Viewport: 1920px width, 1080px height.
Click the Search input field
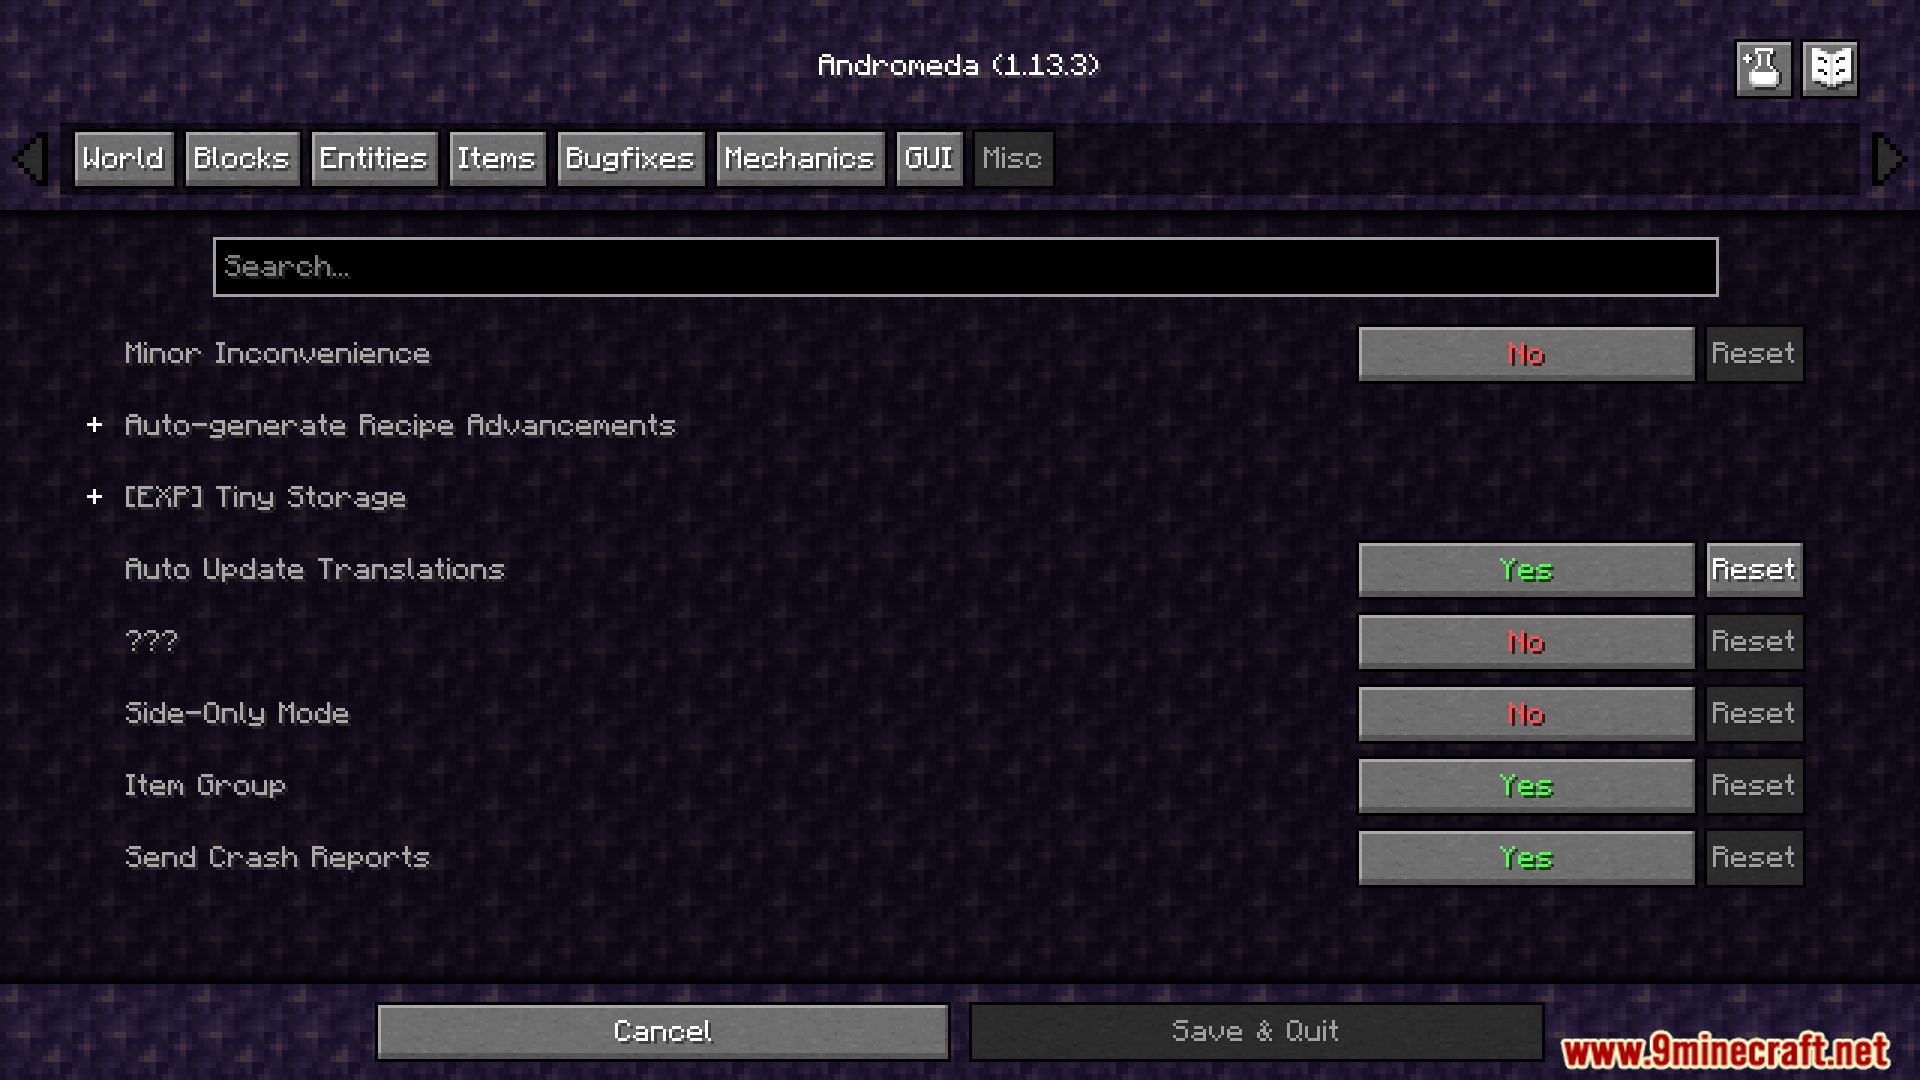point(965,265)
